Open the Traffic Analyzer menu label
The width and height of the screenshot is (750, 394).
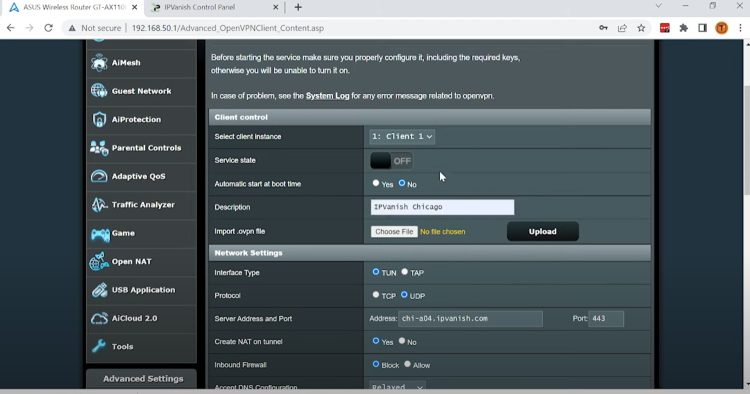tap(143, 205)
